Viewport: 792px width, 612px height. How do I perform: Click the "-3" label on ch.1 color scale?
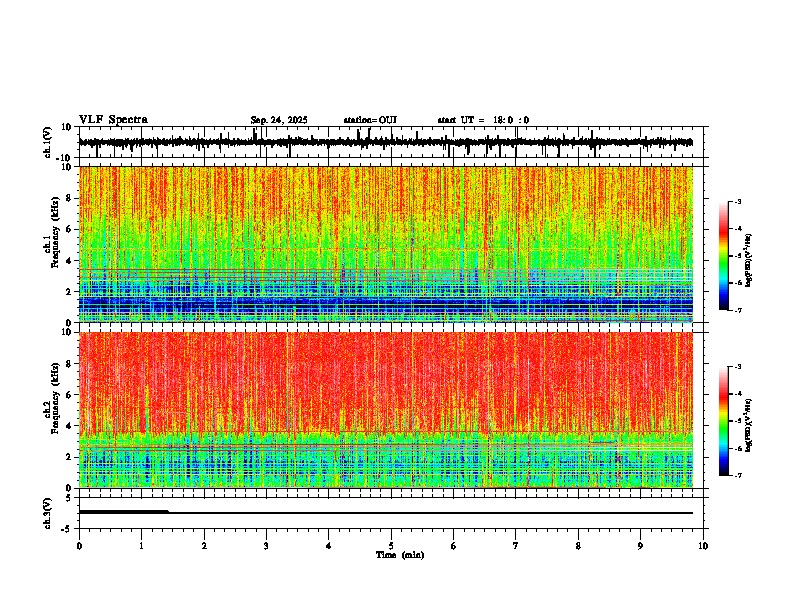[x=738, y=201]
